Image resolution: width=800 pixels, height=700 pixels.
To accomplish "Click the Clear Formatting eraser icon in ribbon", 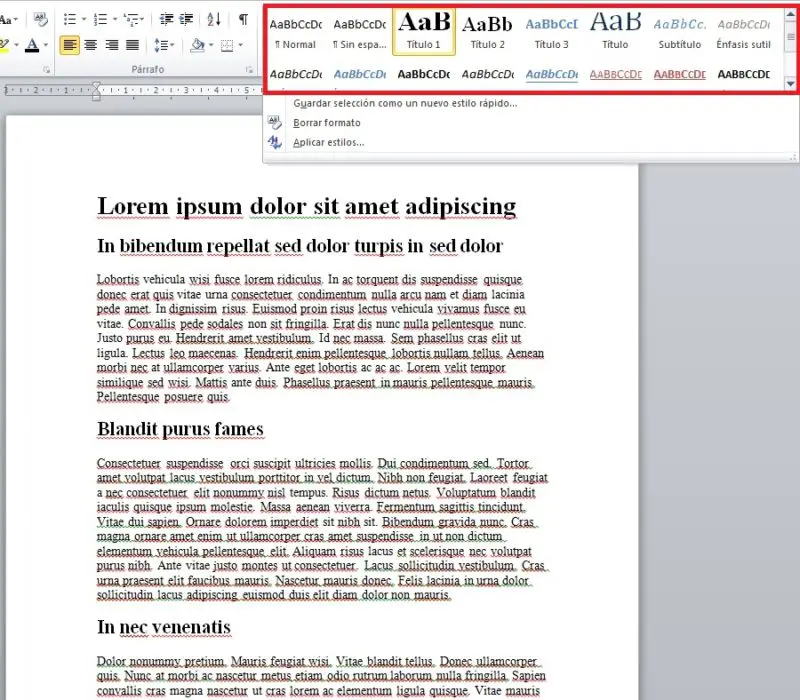I will point(40,19).
